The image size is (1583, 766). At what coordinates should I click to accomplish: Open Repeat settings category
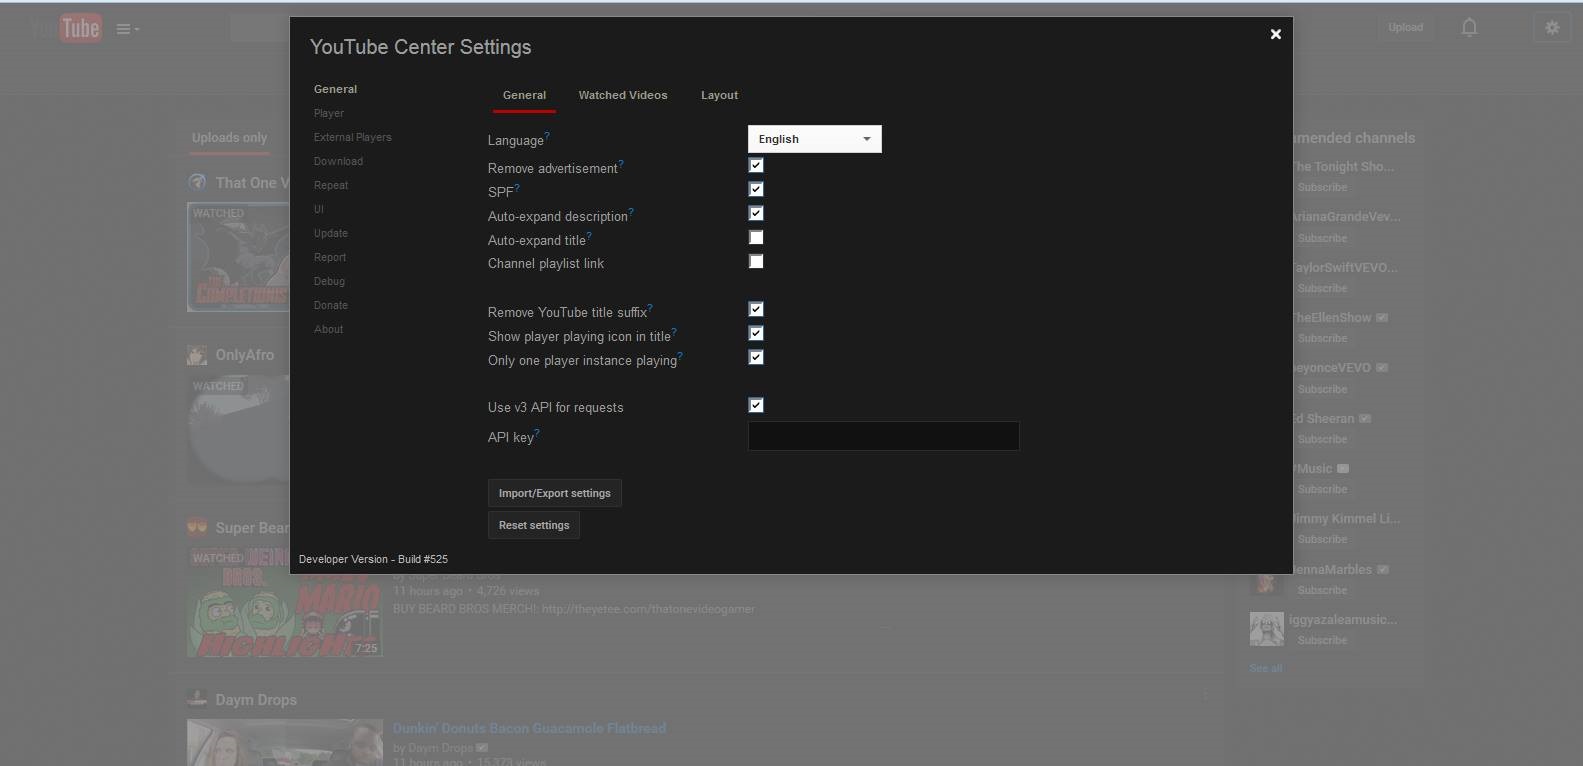(331, 185)
